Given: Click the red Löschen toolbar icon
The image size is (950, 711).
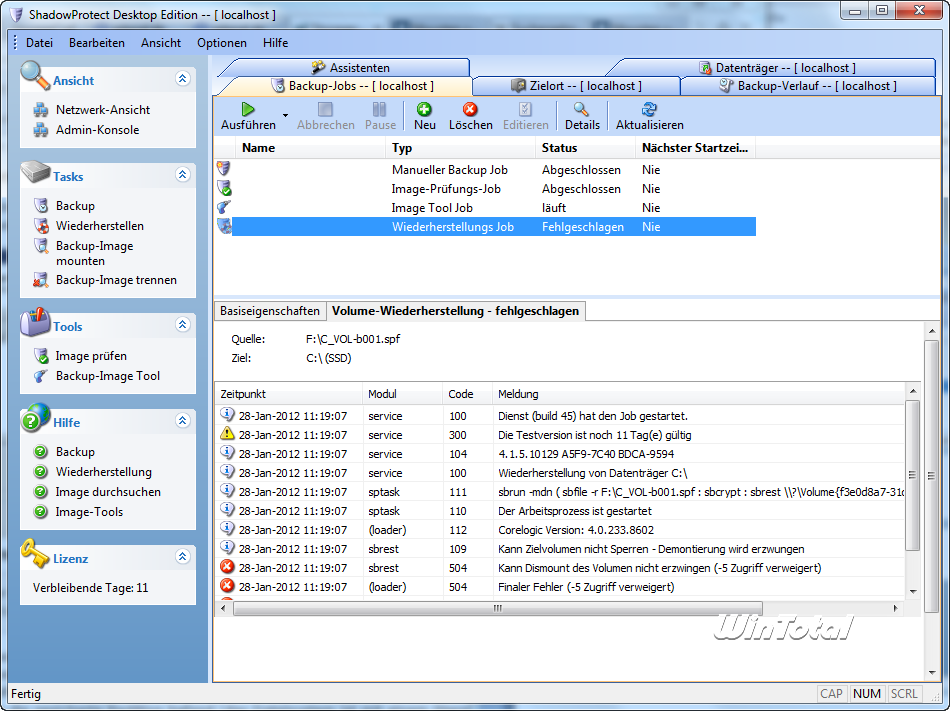Looking at the screenshot, I should (x=470, y=109).
